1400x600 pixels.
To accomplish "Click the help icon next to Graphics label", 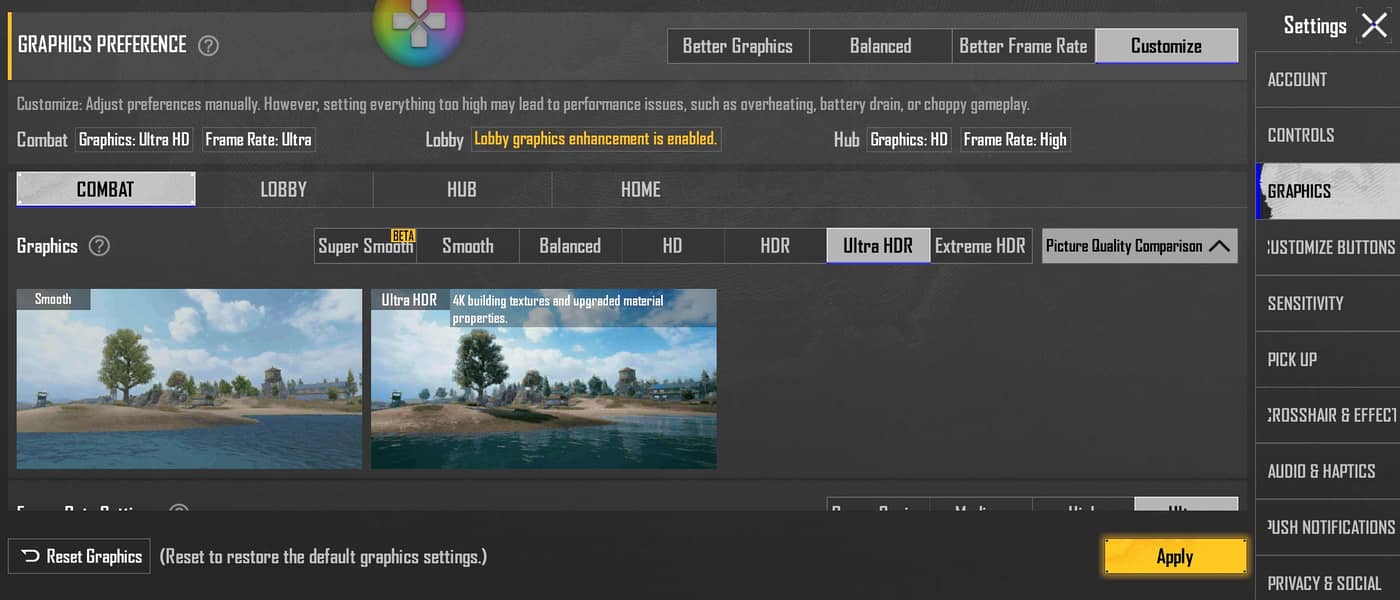I will pyautogui.click(x=99, y=246).
